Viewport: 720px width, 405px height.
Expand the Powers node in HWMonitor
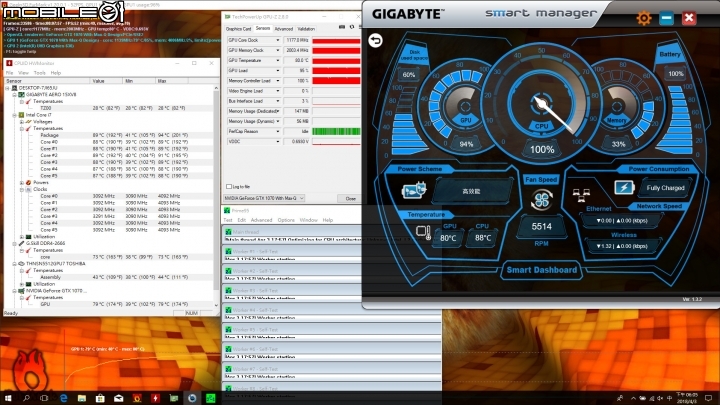point(22,182)
